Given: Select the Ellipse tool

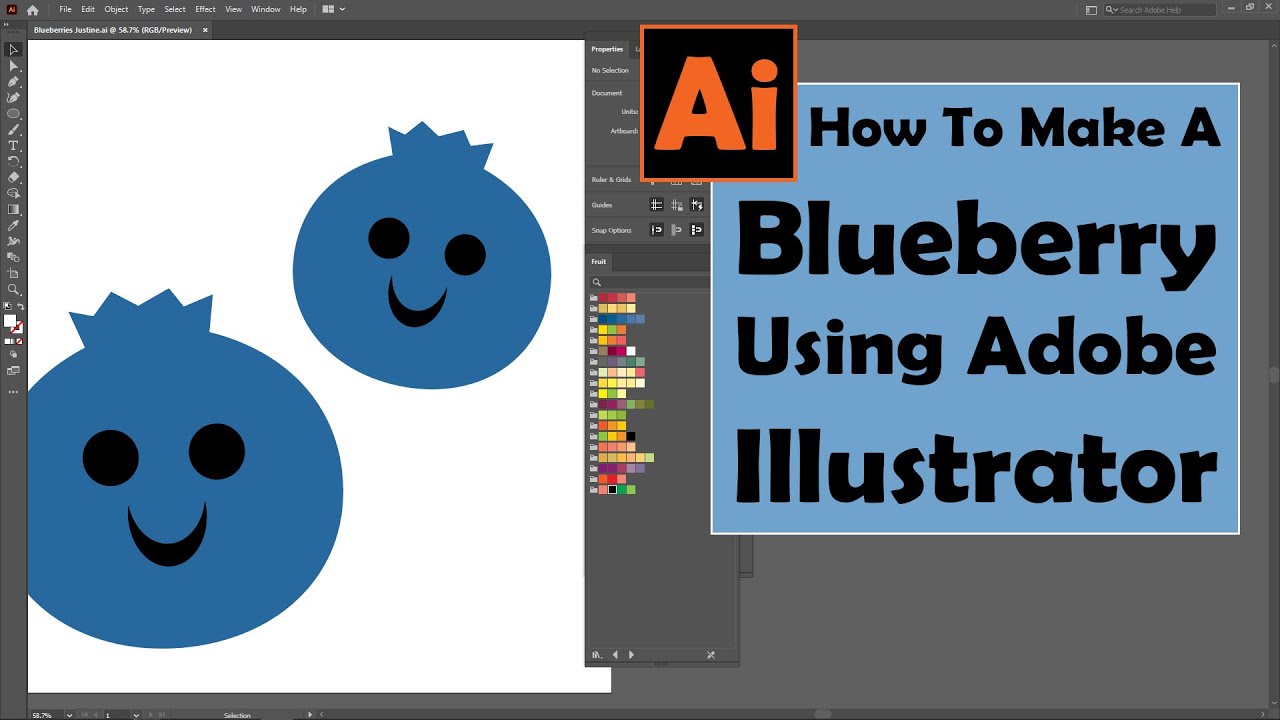Looking at the screenshot, I should click(x=14, y=113).
